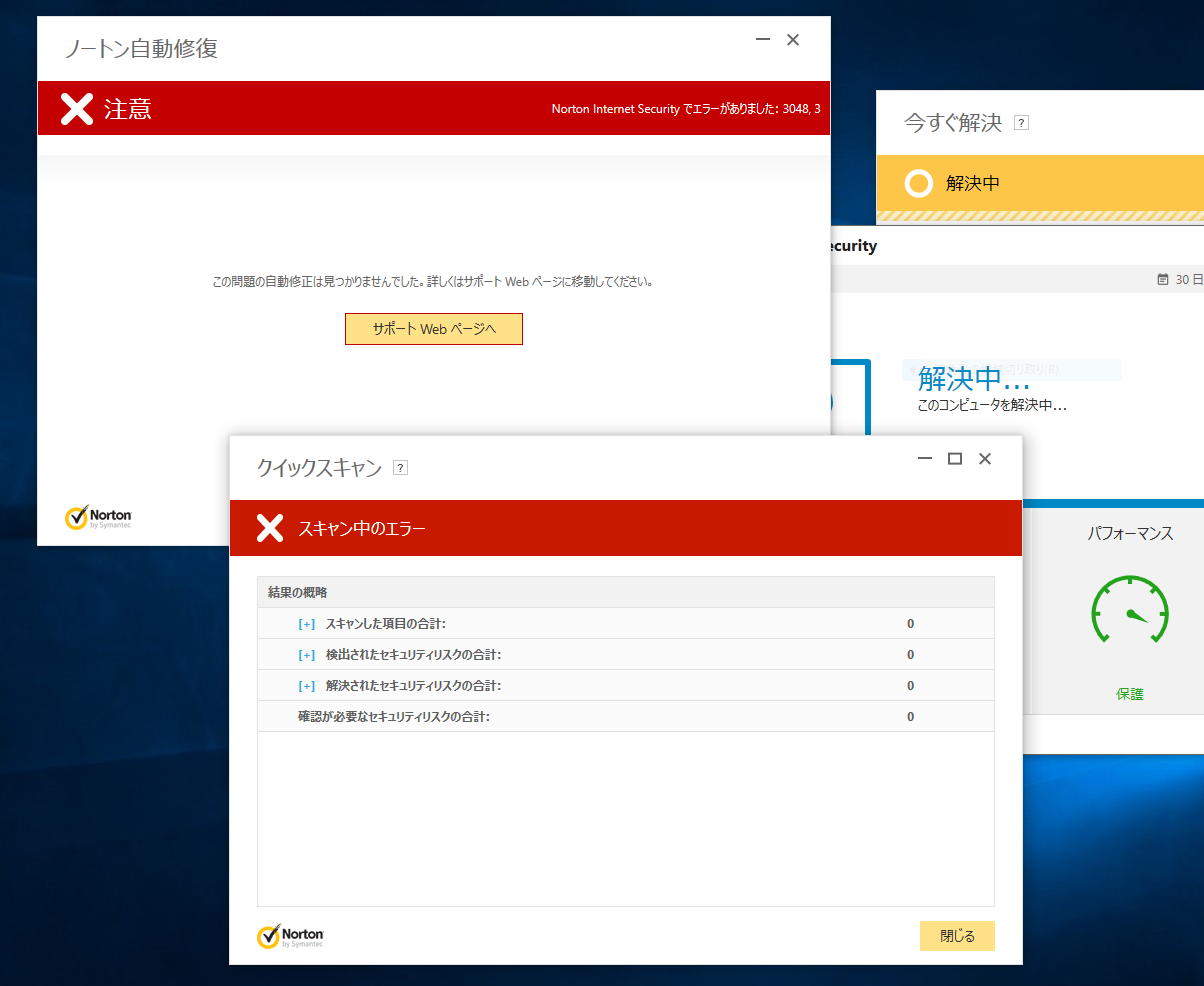The image size is (1204, 986).
Task: Select the 結果の概略 header row
Action: 626,592
